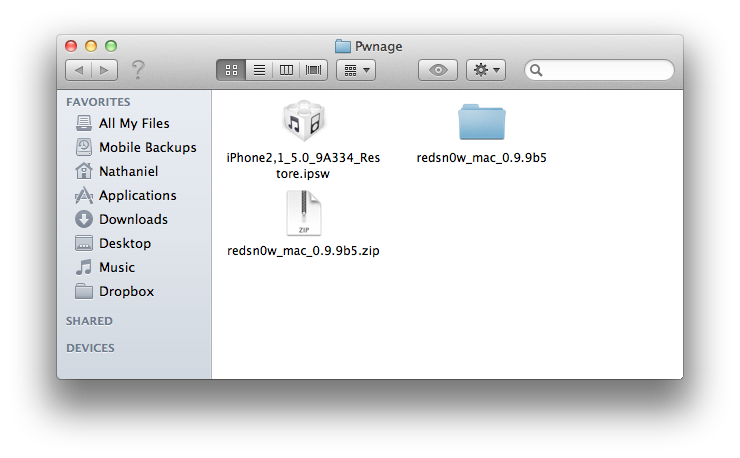Switch to Cover Flow view
The image size is (740, 458).
coord(314,70)
